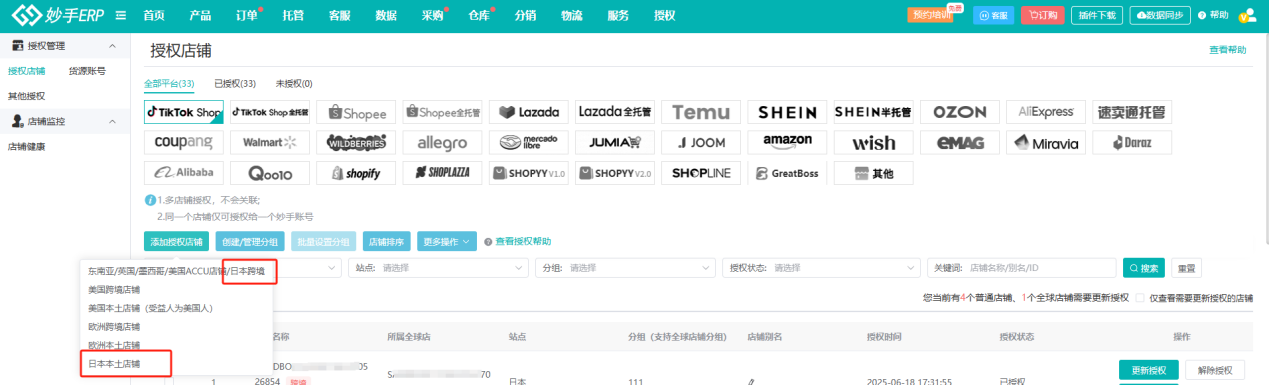Image resolution: width=1269 pixels, height=385 pixels.
Task: Switch to the 已授权(33) tab
Action: tap(235, 83)
